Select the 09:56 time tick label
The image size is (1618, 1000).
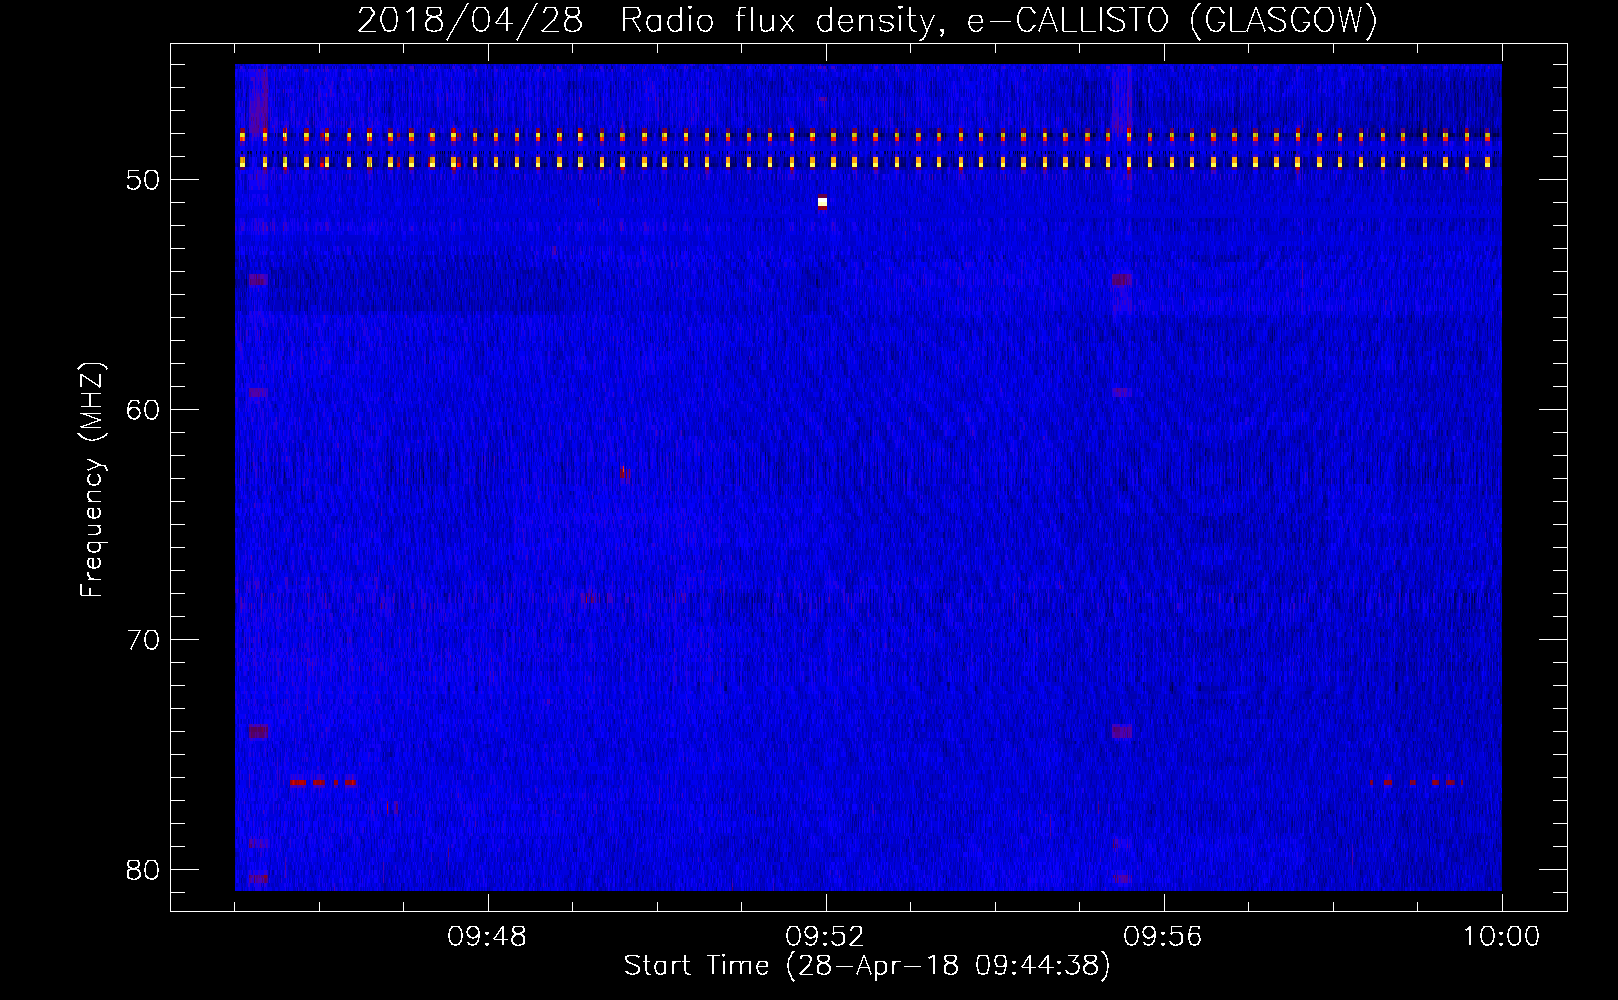click(x=1163, y=937)
